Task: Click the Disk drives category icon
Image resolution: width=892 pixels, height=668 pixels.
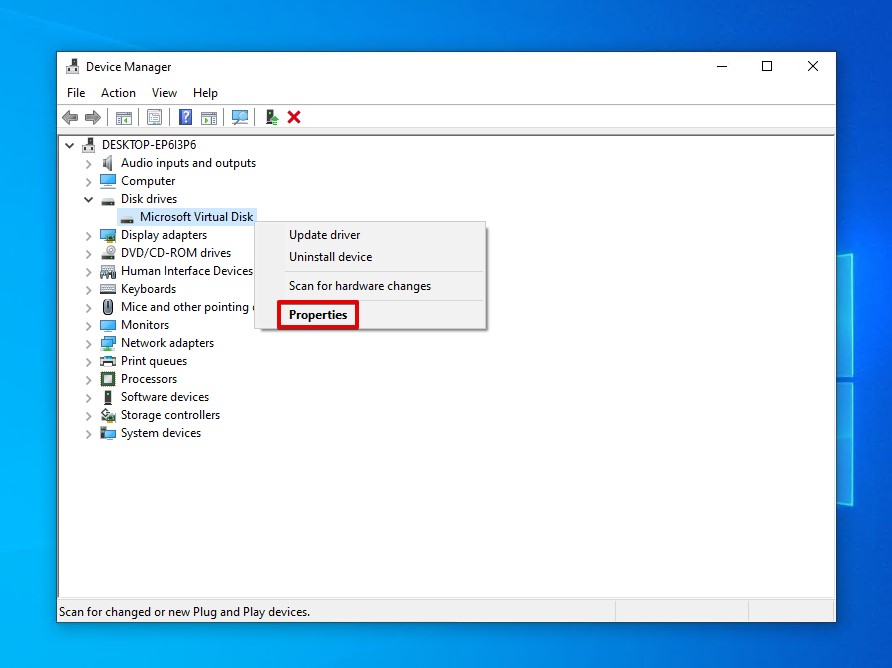Action: pos(108,200)
